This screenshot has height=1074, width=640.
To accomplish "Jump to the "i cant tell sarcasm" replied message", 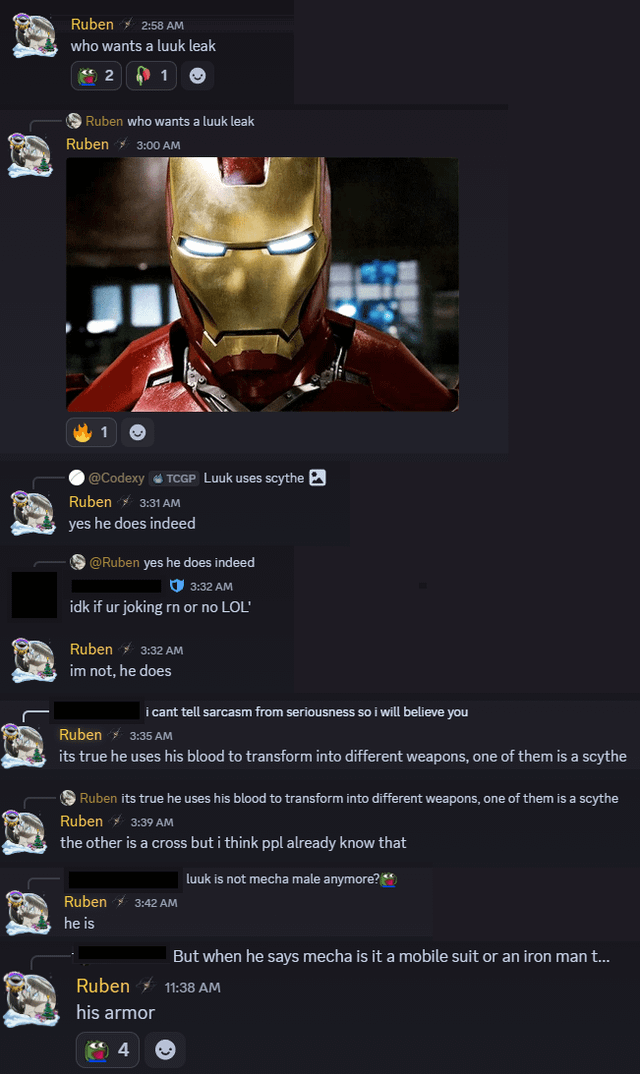I will coord(306,712).
